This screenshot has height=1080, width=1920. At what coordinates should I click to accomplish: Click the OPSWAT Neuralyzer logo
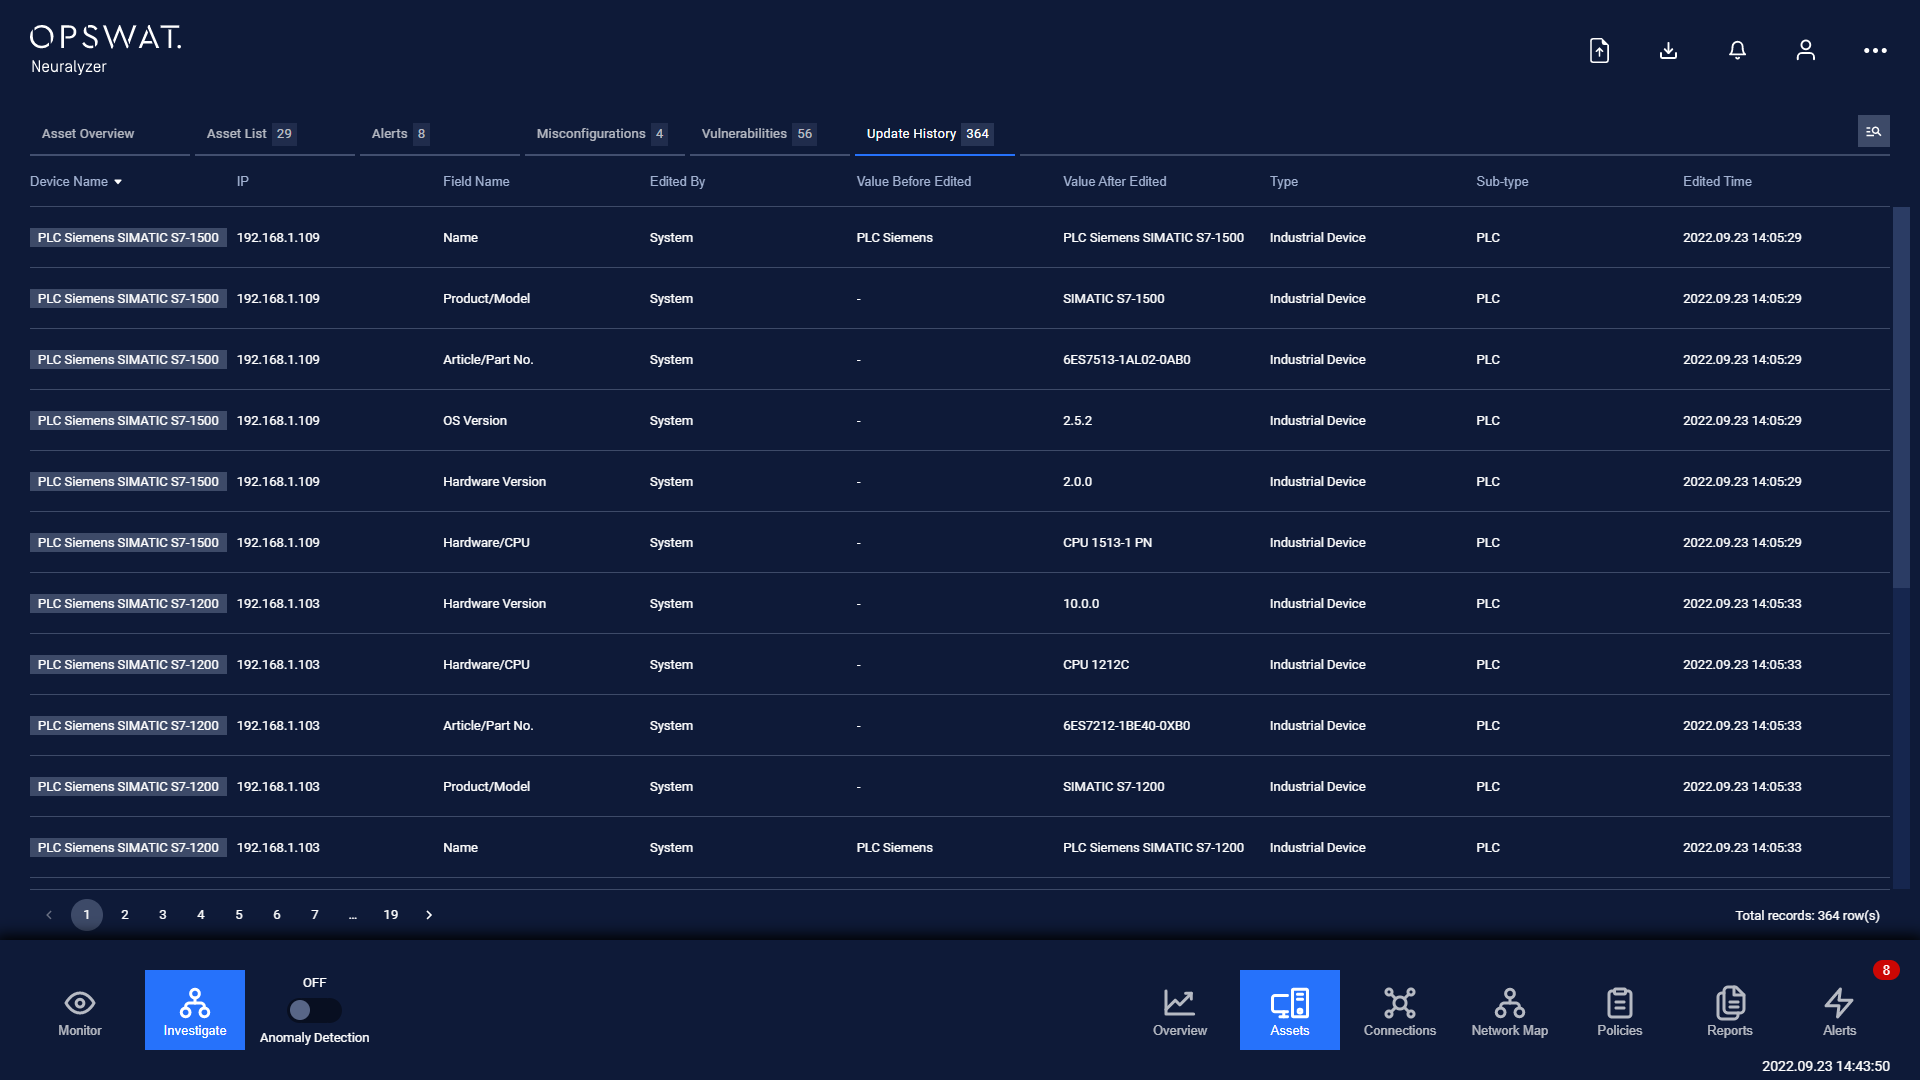pyautogui.click(x=105, y=50)
